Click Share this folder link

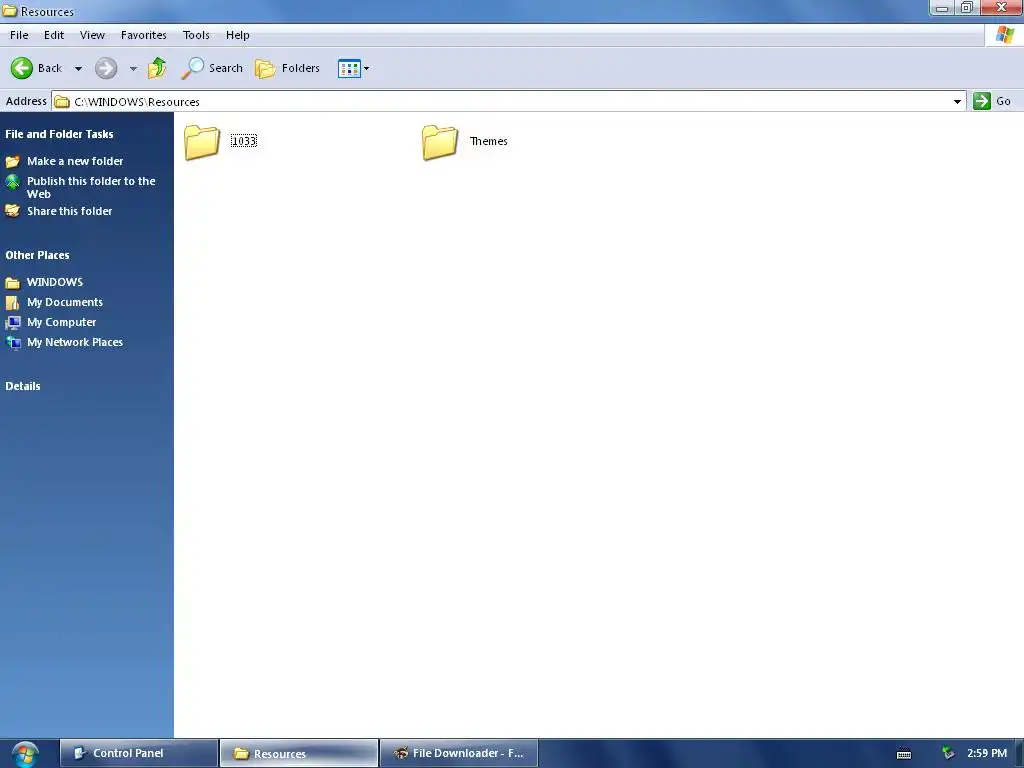(69, 212)
